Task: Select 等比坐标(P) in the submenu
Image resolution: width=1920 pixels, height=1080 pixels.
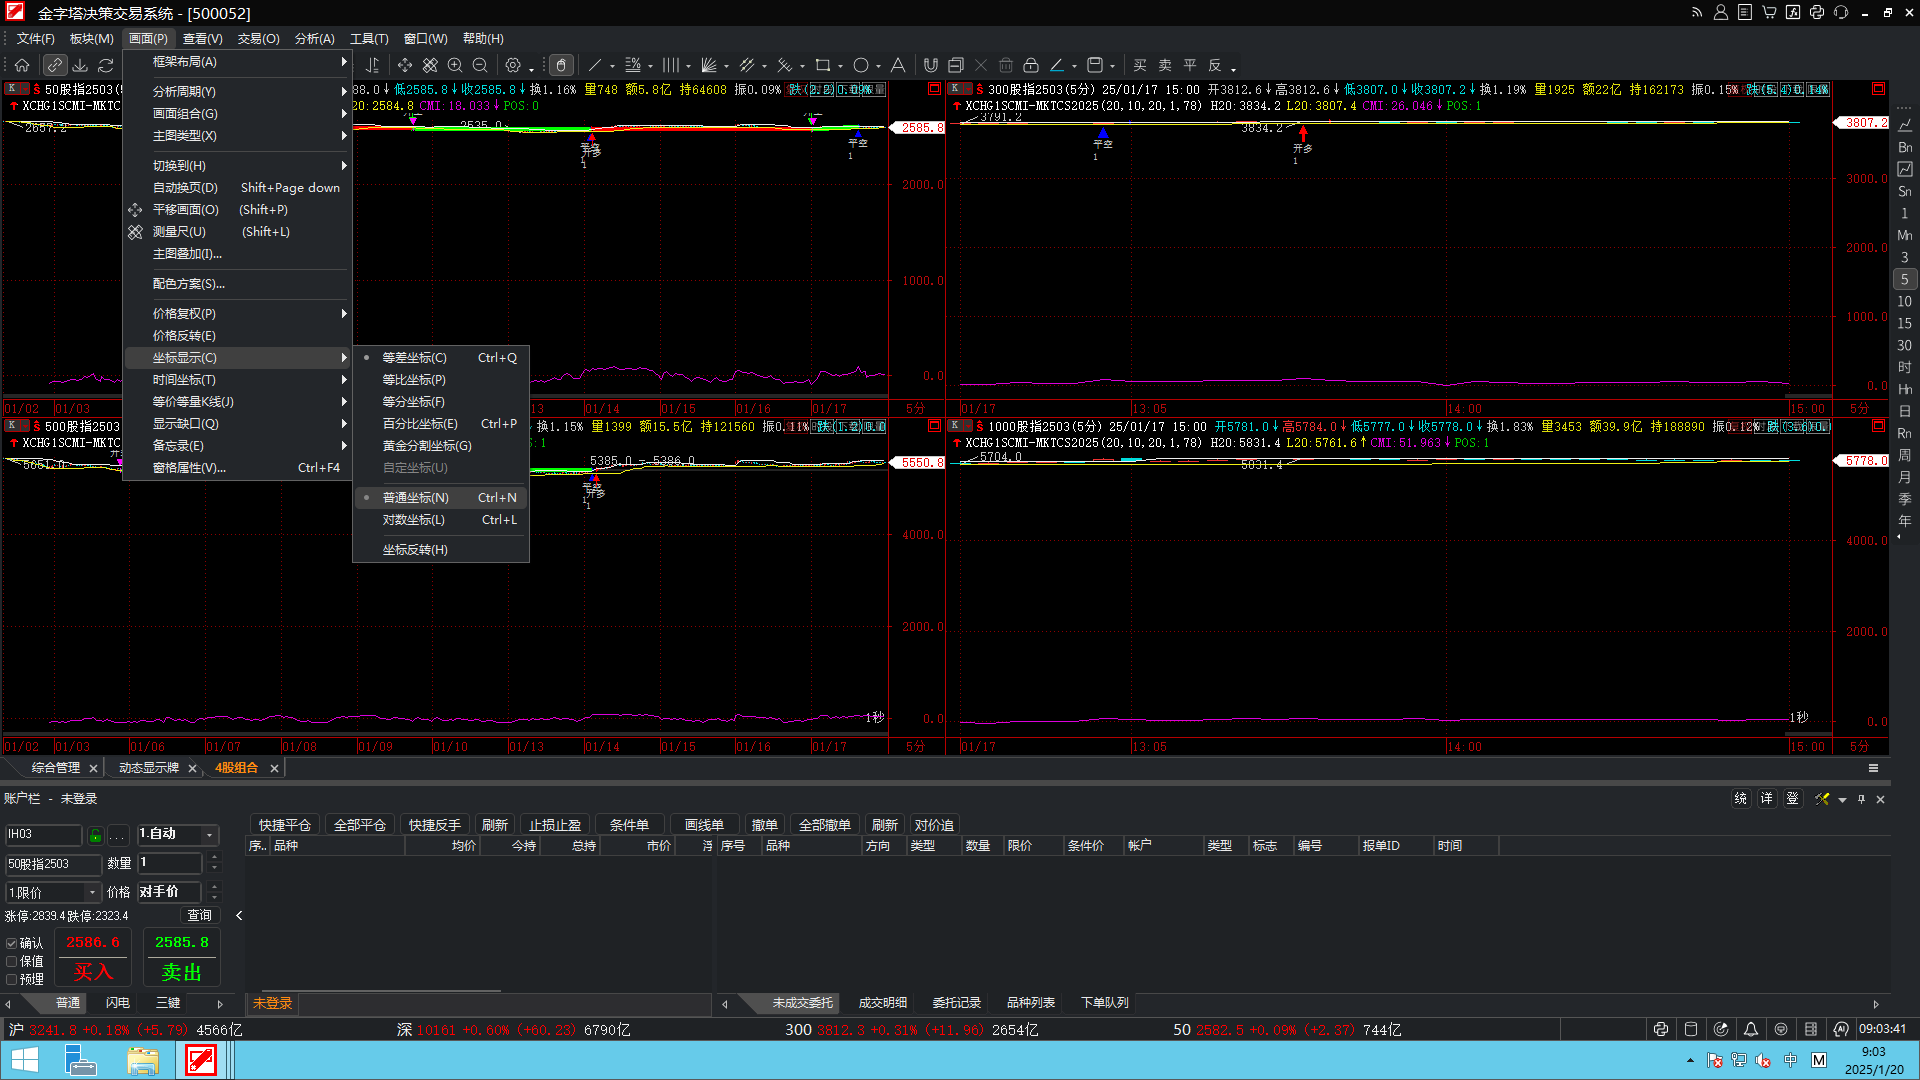Action: [440, 380]
